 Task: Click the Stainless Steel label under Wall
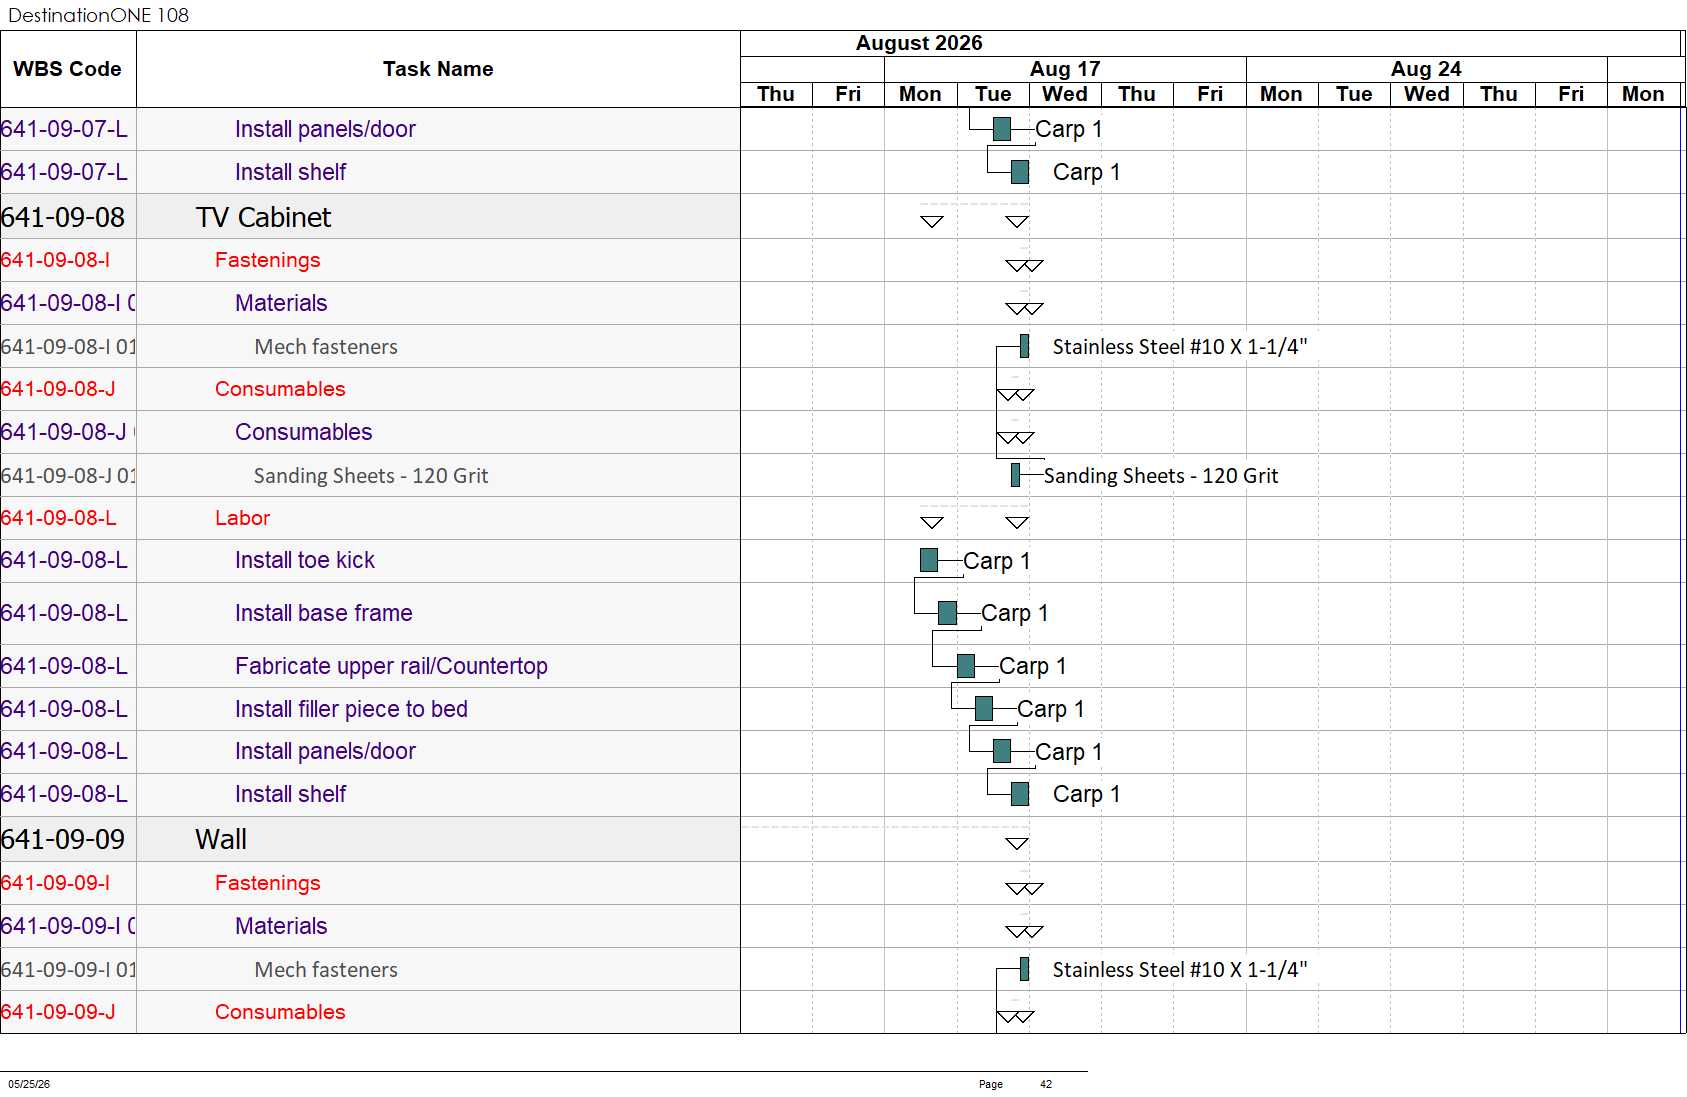[1180, 970]
